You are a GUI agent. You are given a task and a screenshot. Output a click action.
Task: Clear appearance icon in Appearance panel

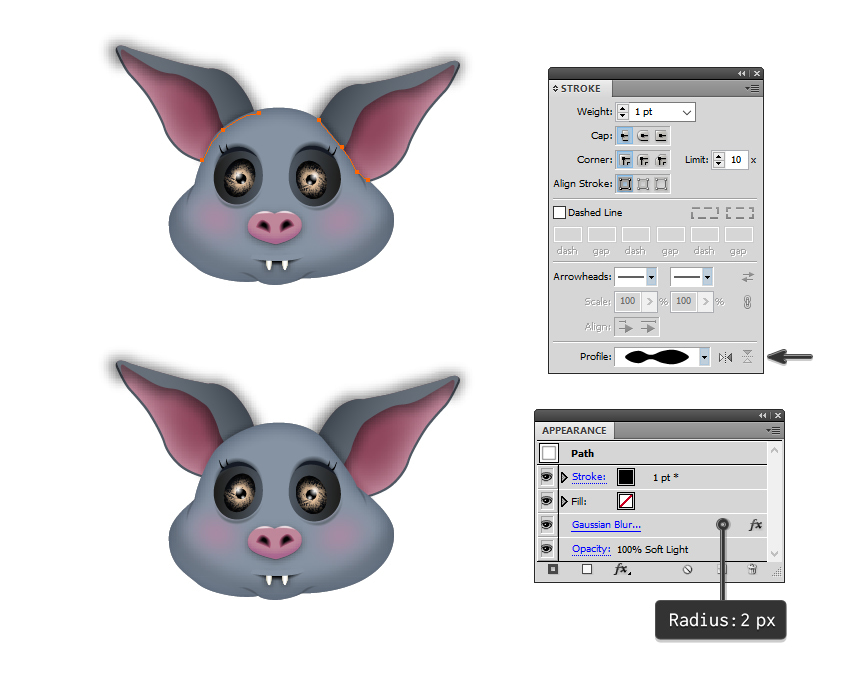coord(687,569)
